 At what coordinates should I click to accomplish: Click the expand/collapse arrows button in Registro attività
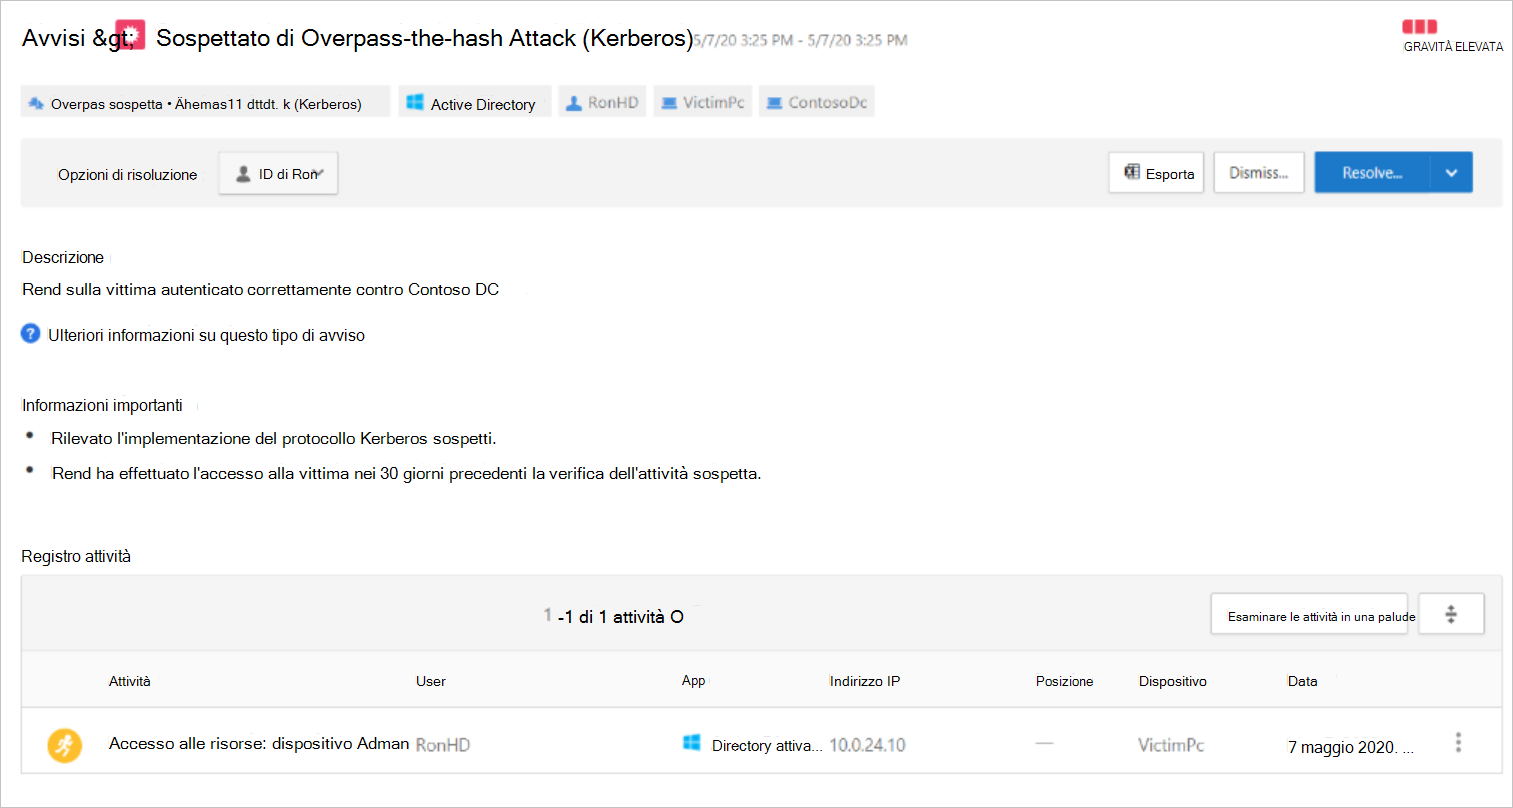pyautogui.click(x=1451, y=614)
